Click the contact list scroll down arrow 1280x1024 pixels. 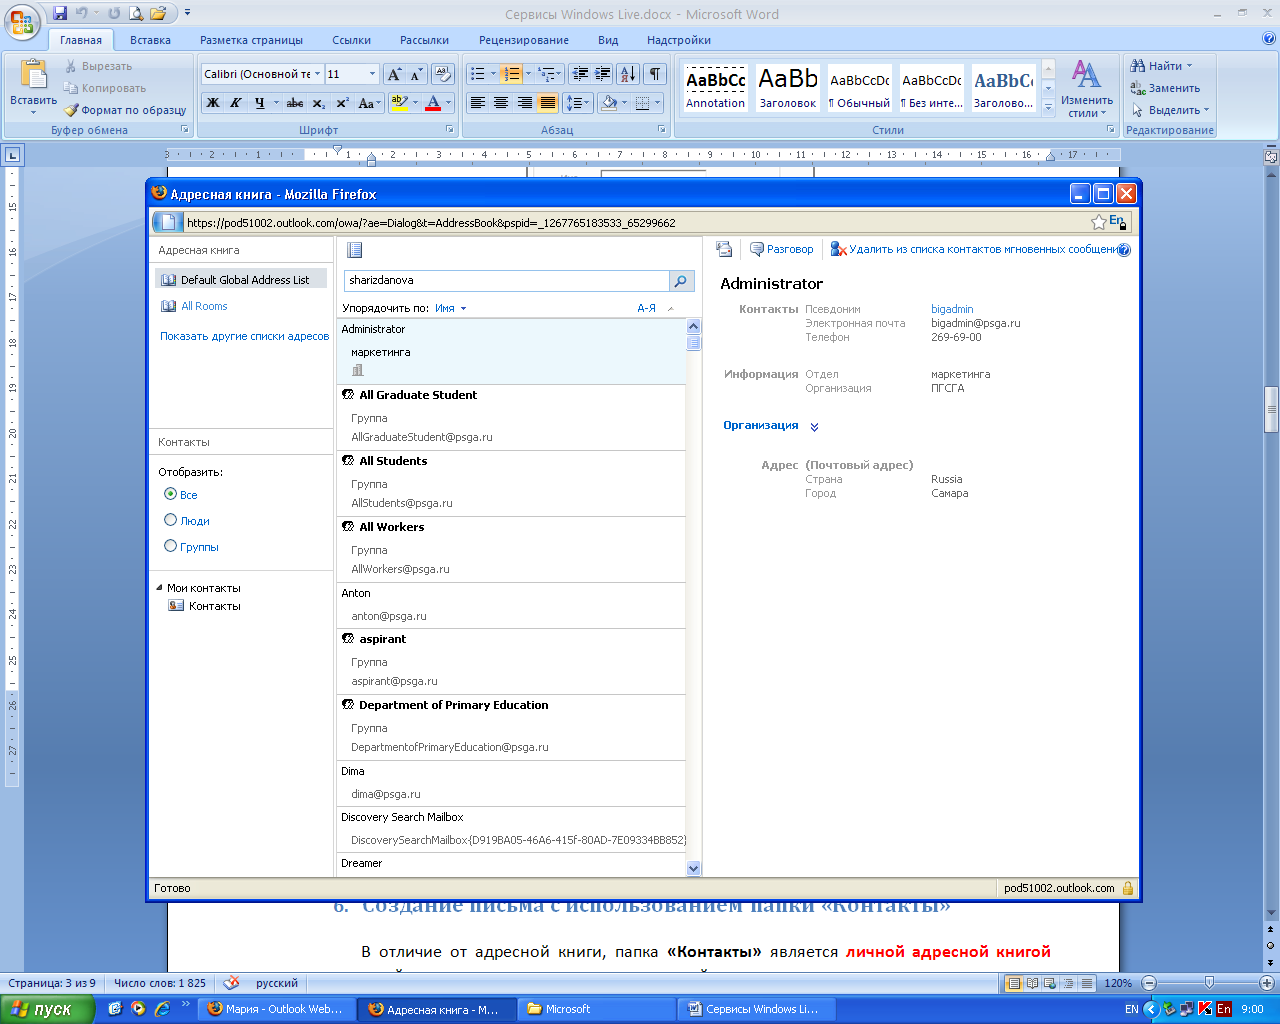point(694,869)
